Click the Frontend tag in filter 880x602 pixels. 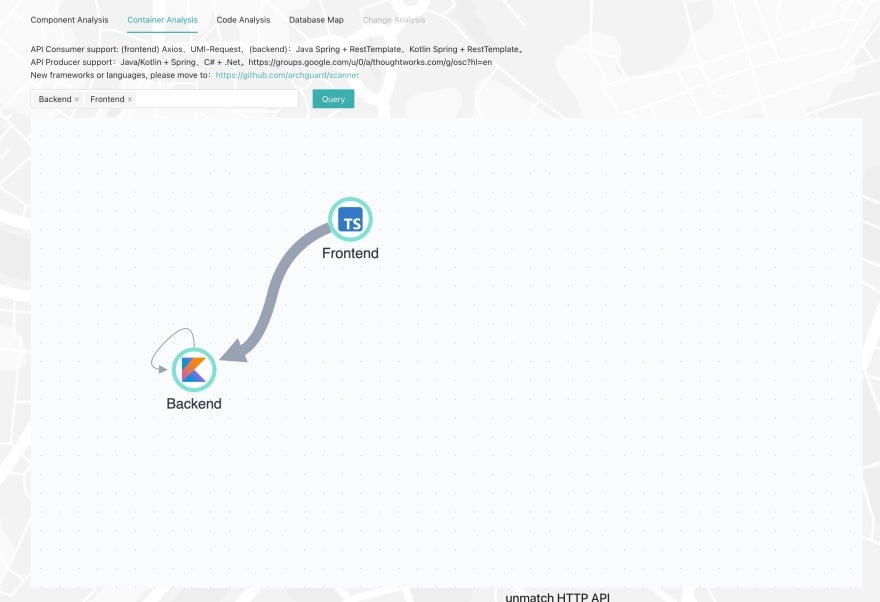coord(107,99)
